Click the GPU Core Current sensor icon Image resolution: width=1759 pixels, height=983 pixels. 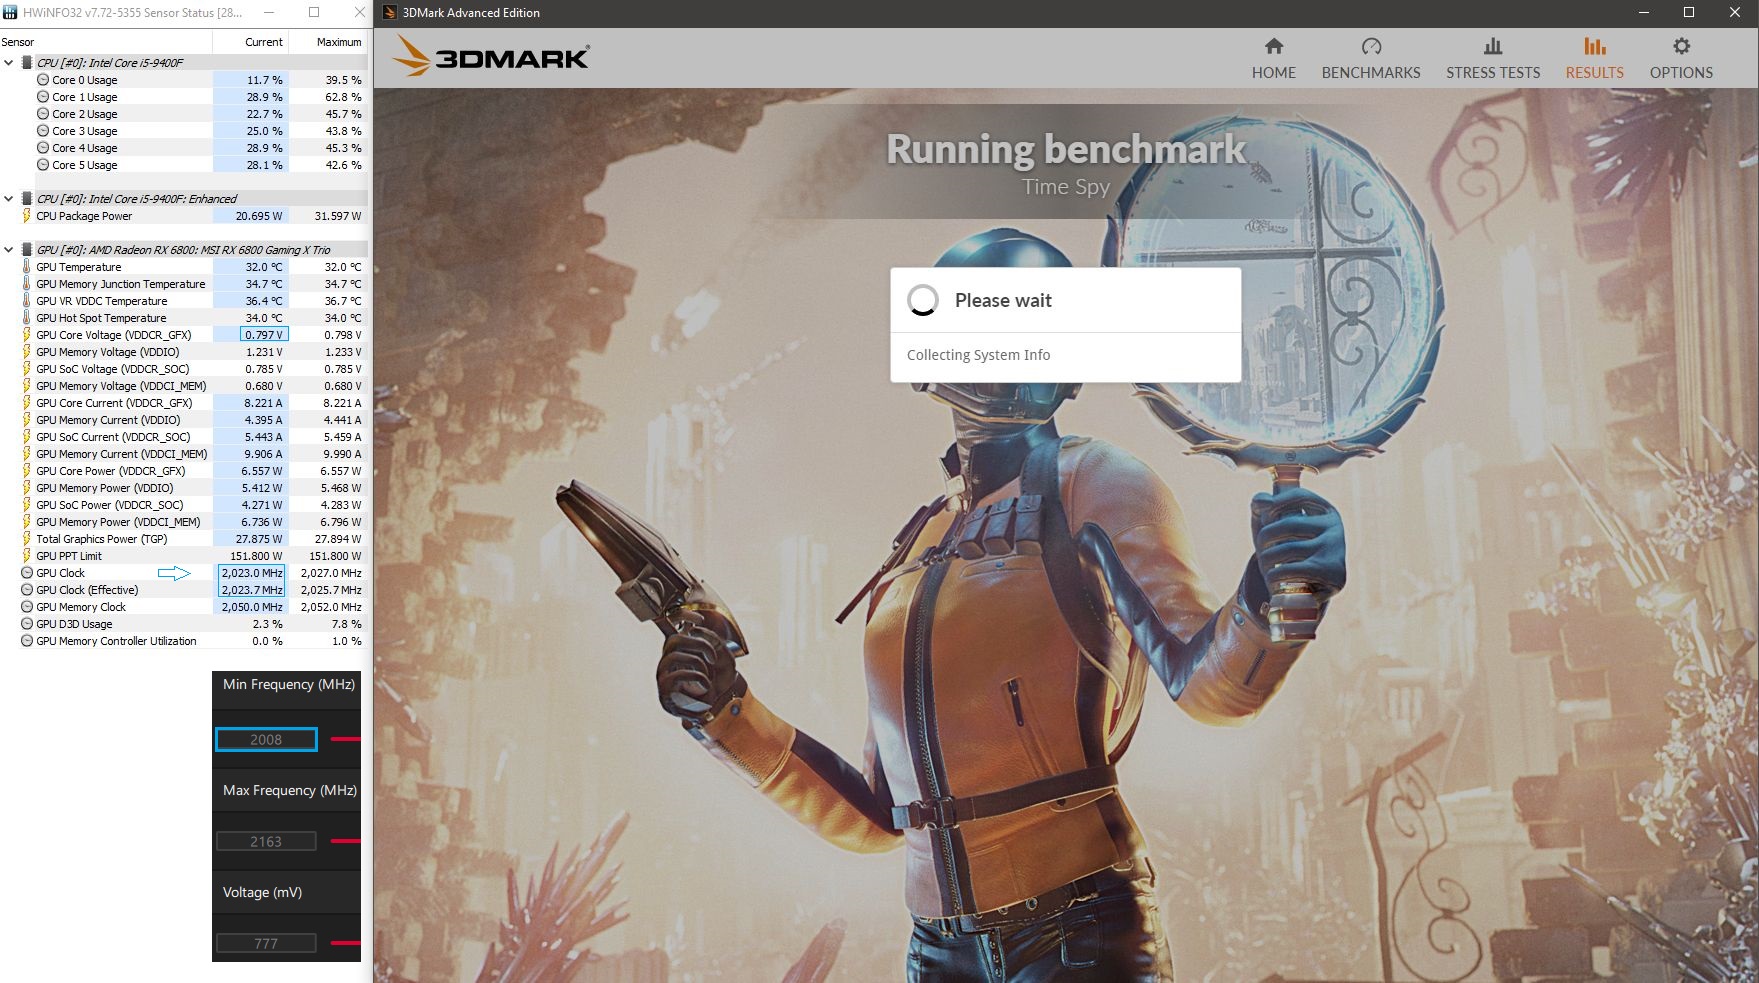click(x=27, y=403)
